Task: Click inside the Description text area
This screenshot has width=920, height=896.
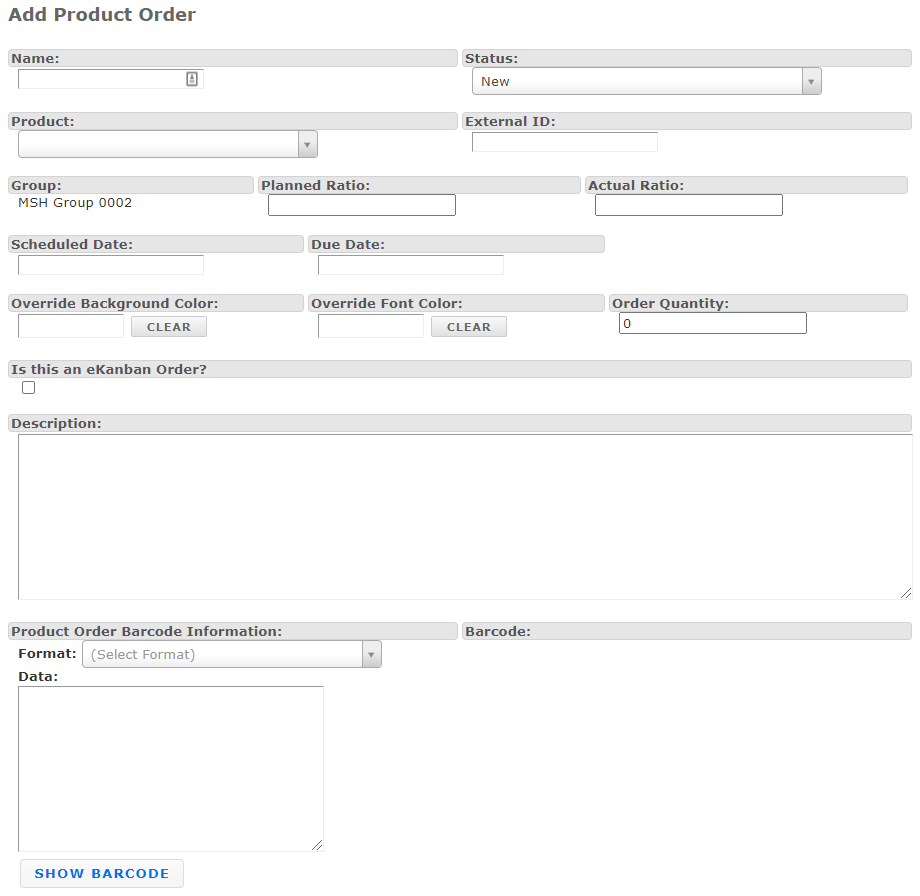Action: 465,517
